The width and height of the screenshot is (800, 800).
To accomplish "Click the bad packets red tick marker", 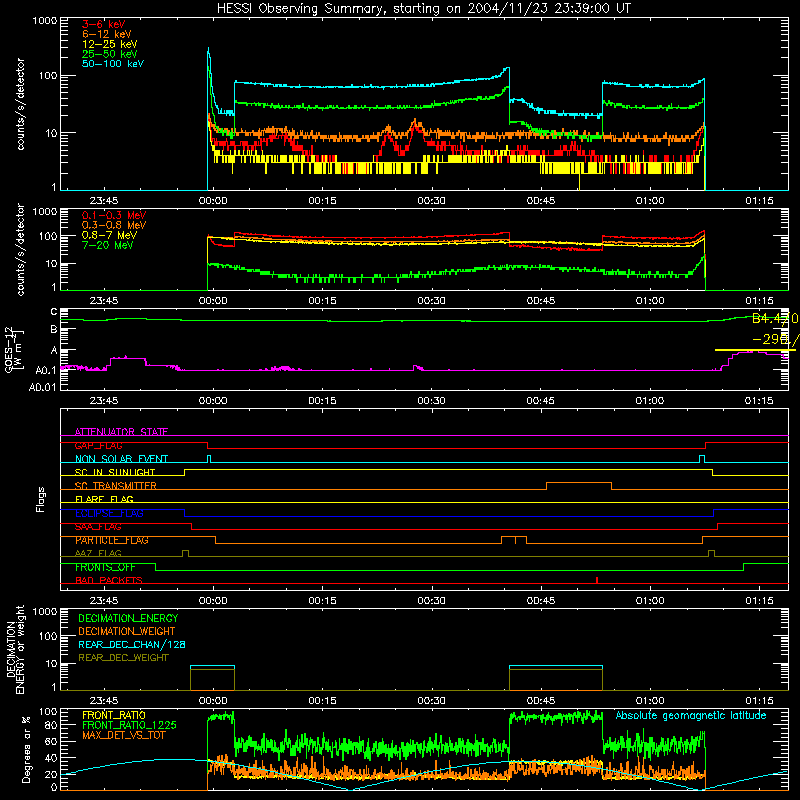I will coord(597,580).
